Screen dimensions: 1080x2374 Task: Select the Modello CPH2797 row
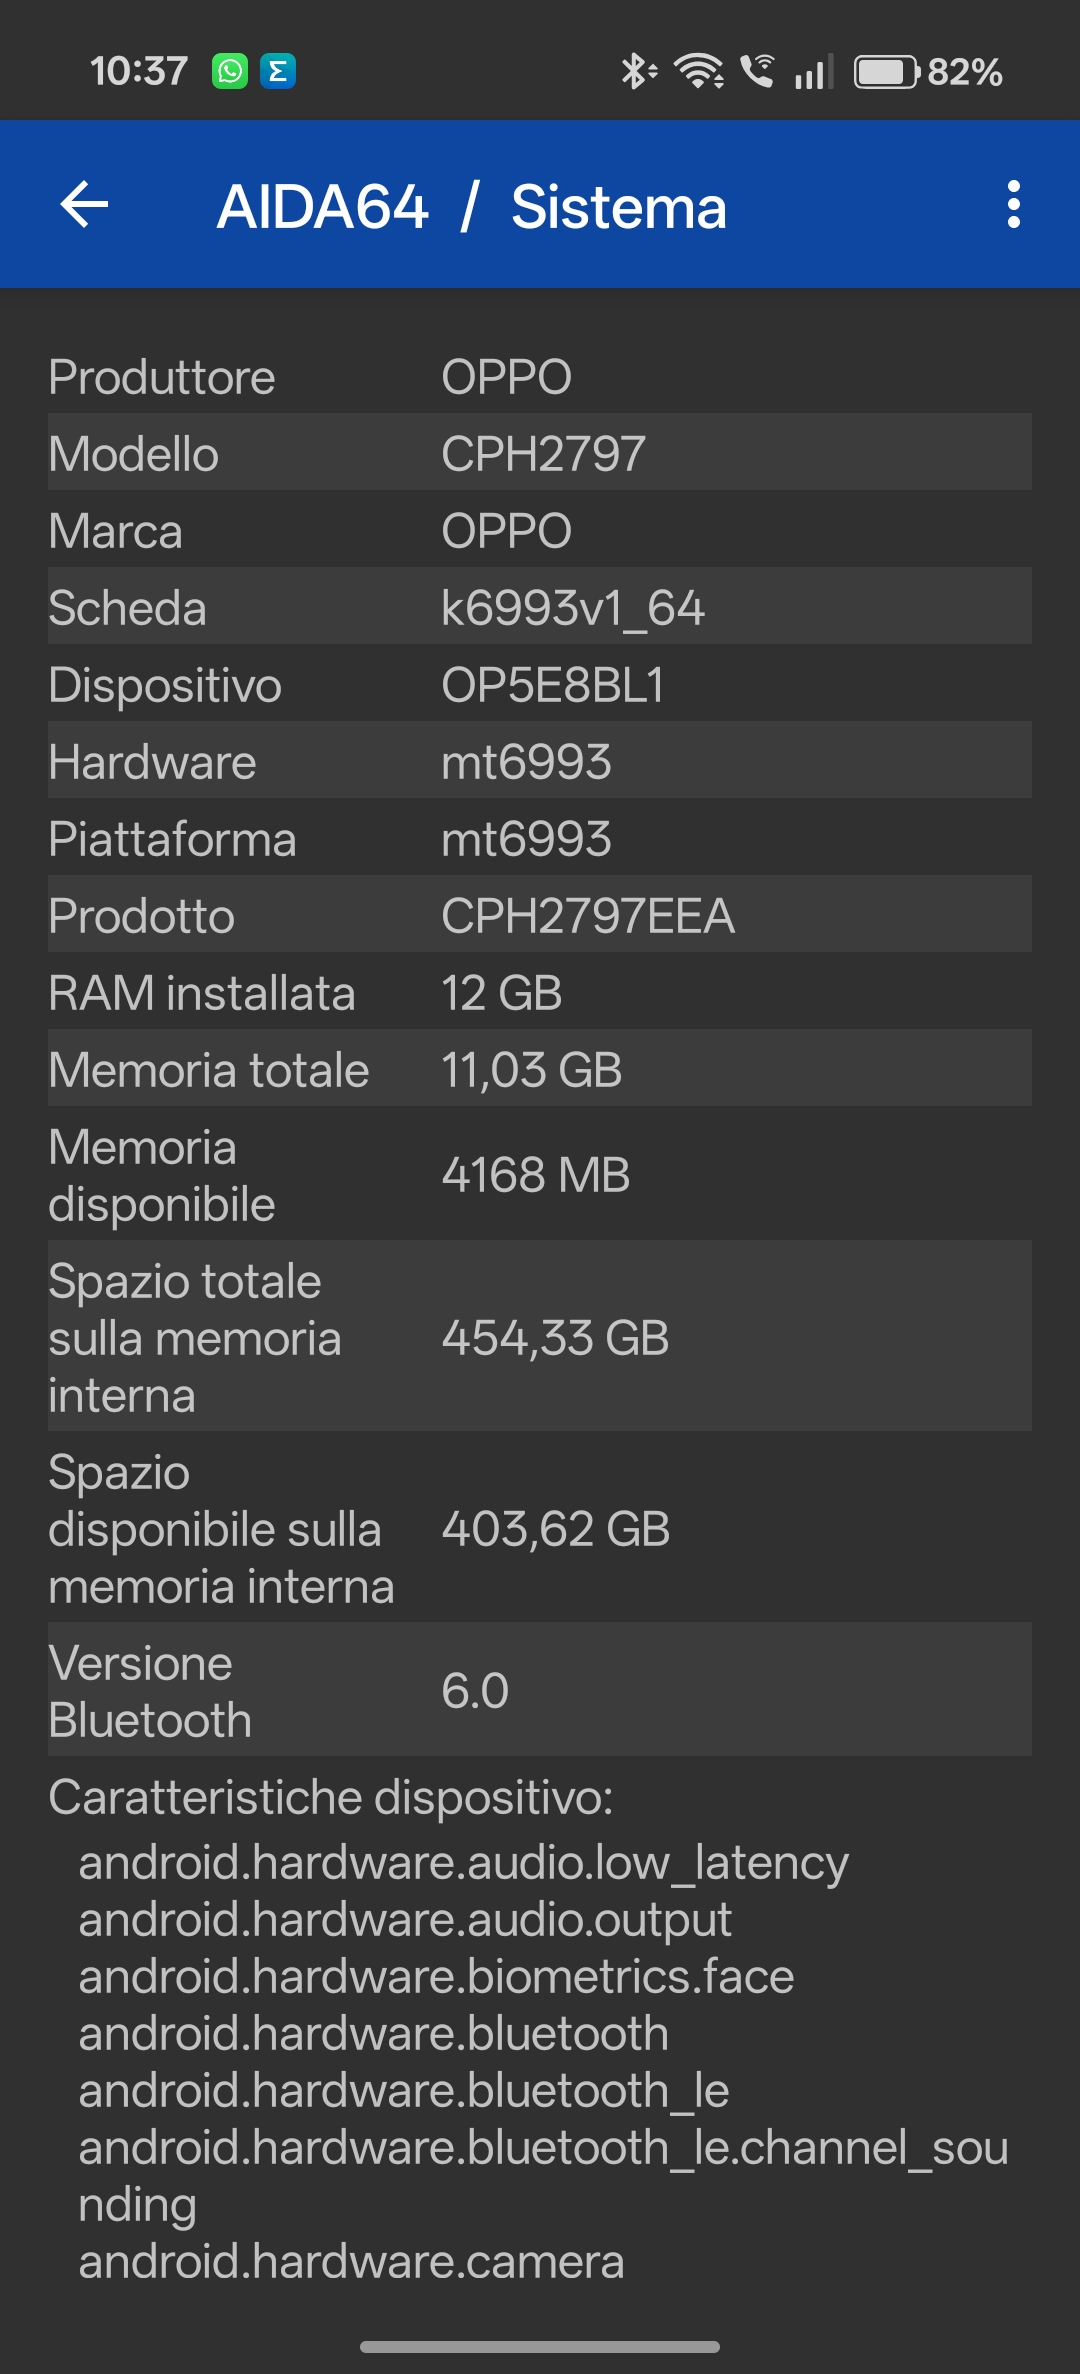(x=540, y=453)
